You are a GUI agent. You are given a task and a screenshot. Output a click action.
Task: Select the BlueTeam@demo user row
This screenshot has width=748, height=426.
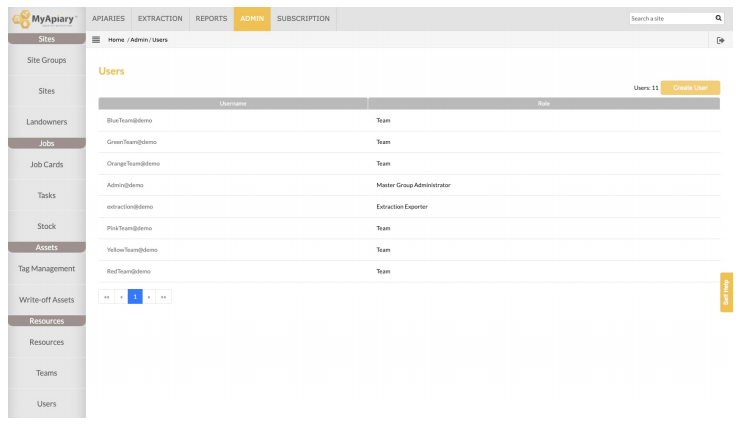pyautogui.click(x=409, y=121)
